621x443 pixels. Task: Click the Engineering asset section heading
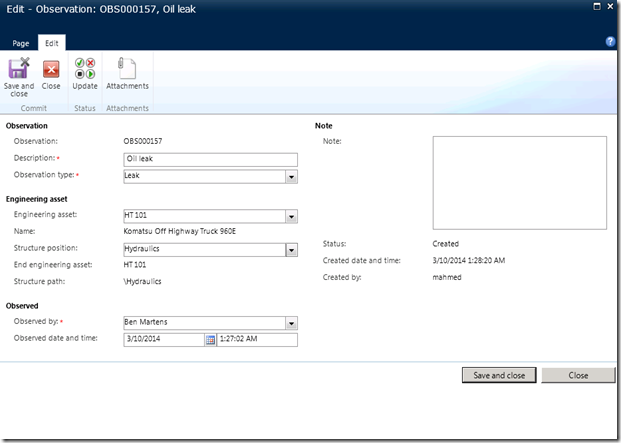point(36,199)
